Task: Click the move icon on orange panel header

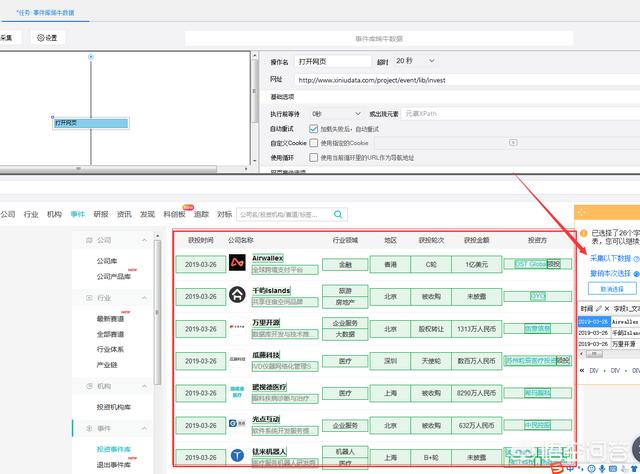Action: pyautogui.click(x=581, y=212)
